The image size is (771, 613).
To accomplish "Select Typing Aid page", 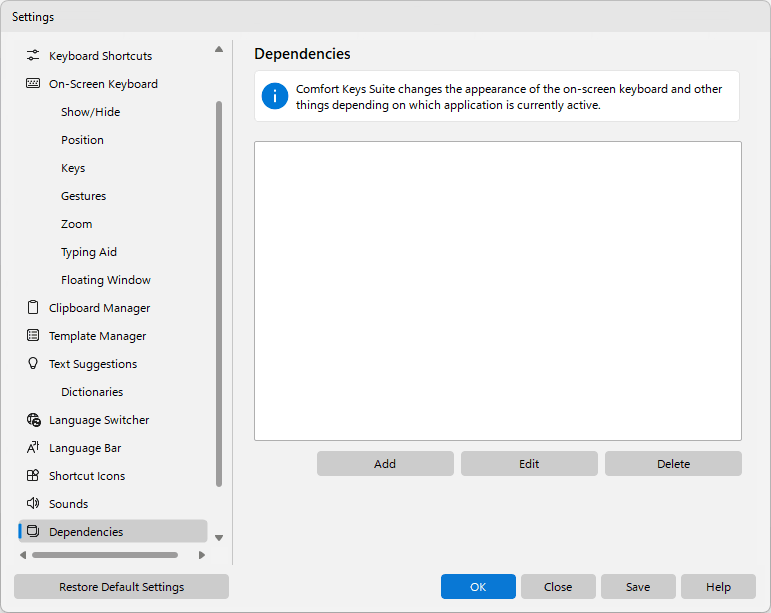I will [89, 252].
